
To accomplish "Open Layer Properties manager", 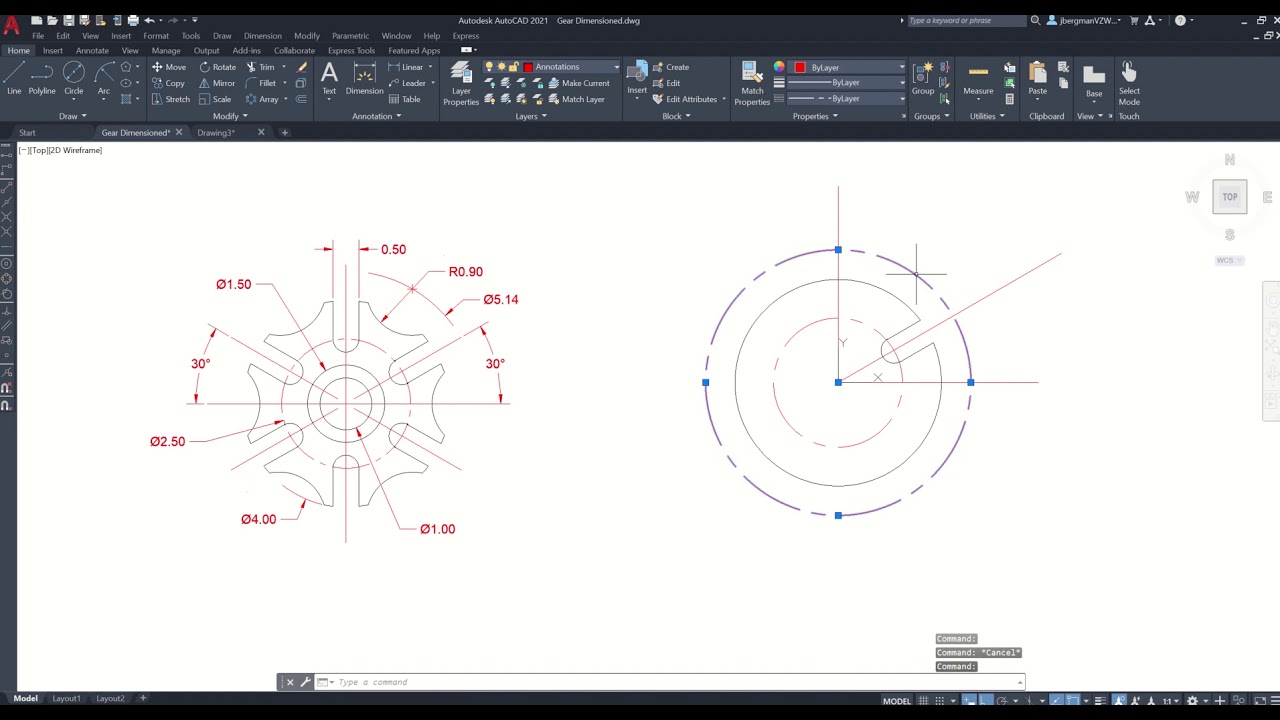I will [461, 82].
